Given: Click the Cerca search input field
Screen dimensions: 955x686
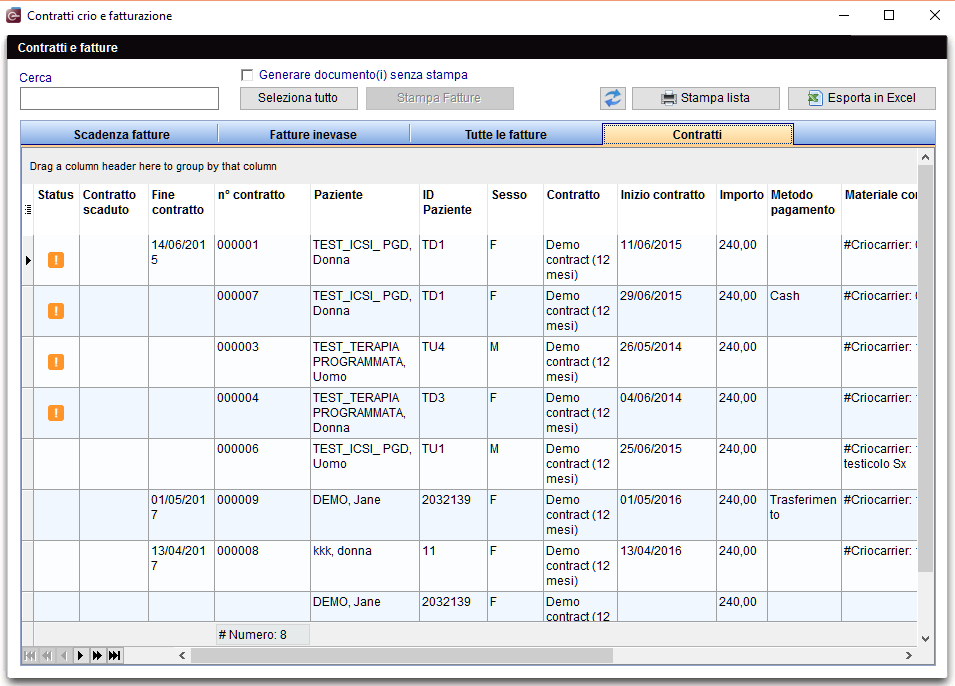Looking at the screenshot, I should (x=119, y=99).
